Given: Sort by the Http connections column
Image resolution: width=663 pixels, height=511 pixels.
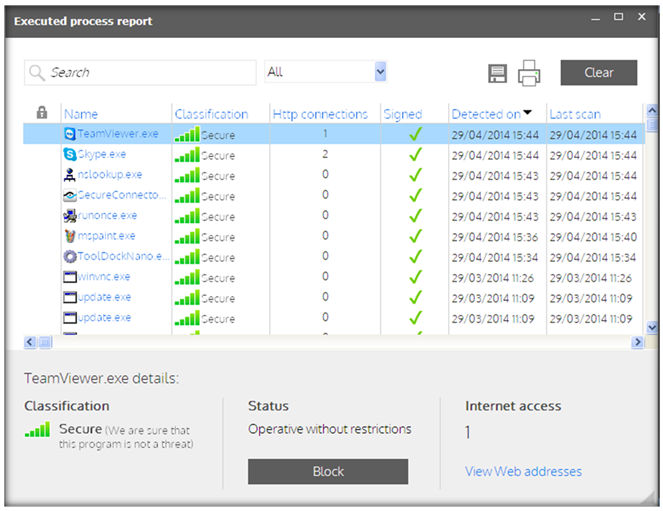Looking at the screenshot, I should tap(320, 114).
